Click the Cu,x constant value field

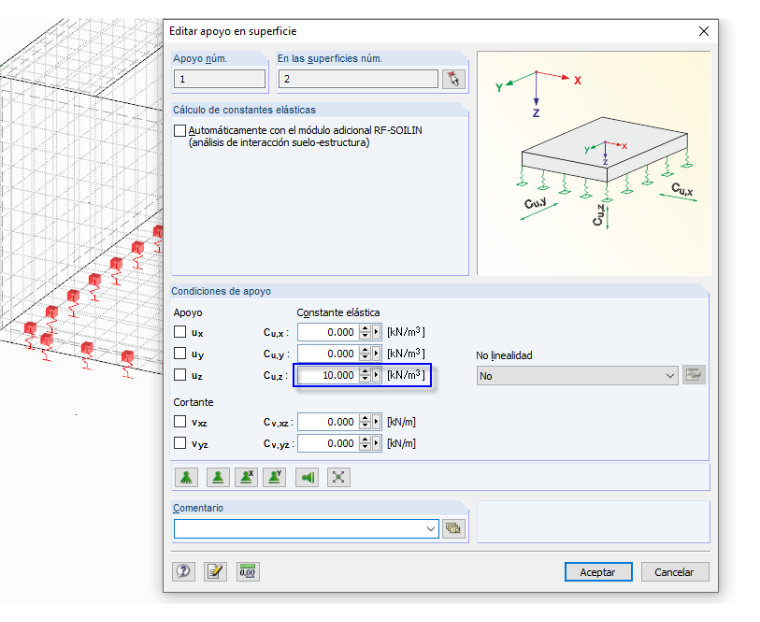tap(329, 332)
